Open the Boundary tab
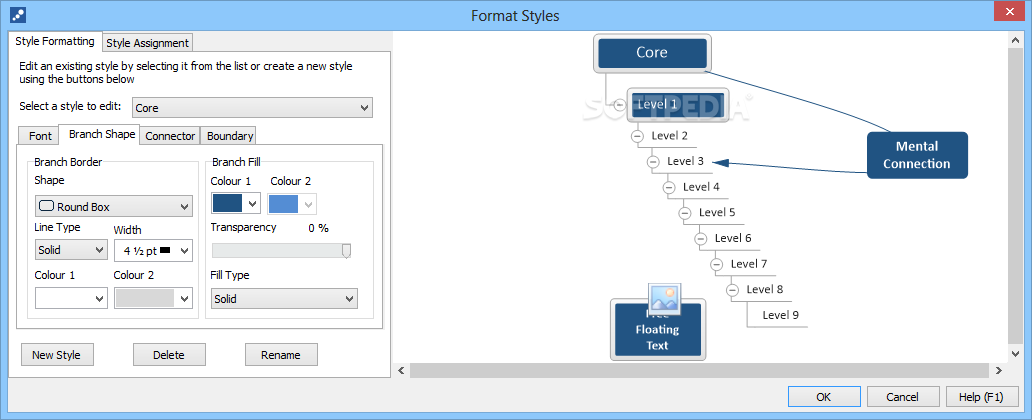 point(230,136)
